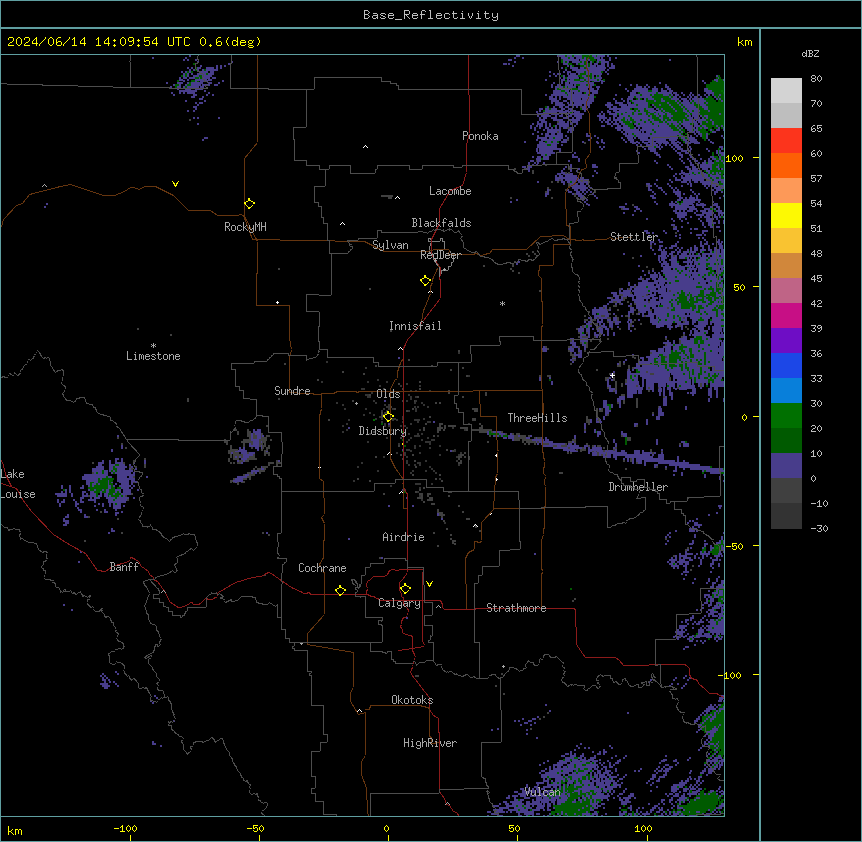This screenshot has height=842, width=862.
Task: Click the 50 tick label on the right axis
Action: [739, 287]
